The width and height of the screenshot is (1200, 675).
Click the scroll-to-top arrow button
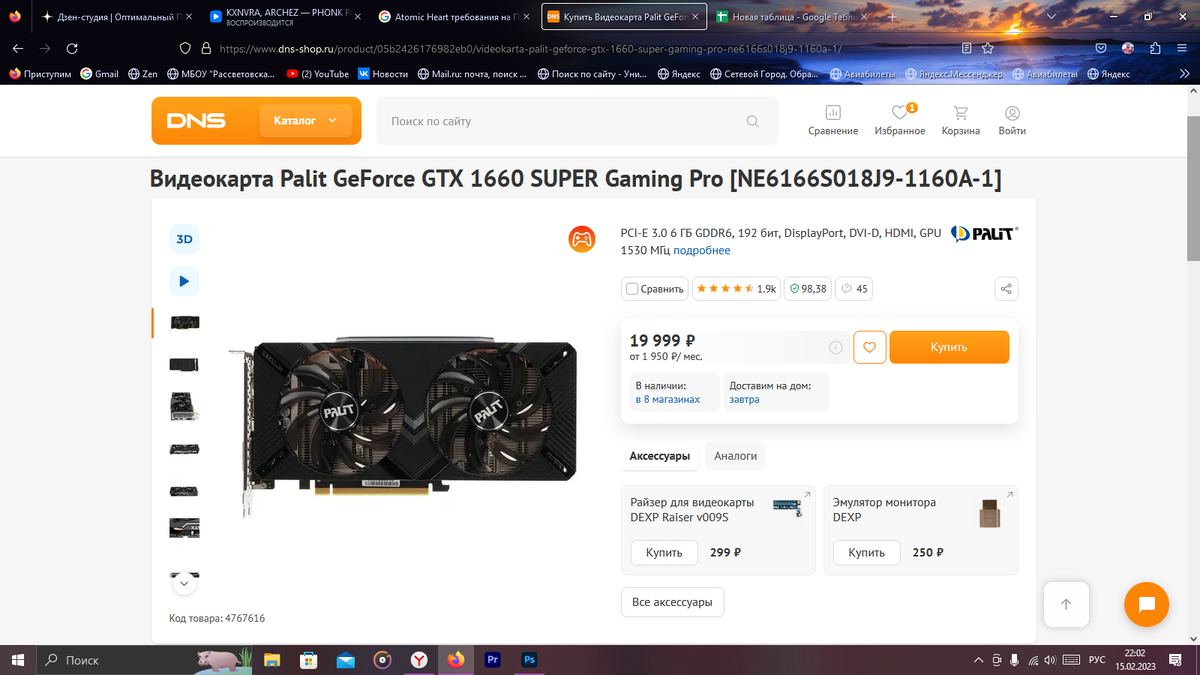tap(1066, 604)
